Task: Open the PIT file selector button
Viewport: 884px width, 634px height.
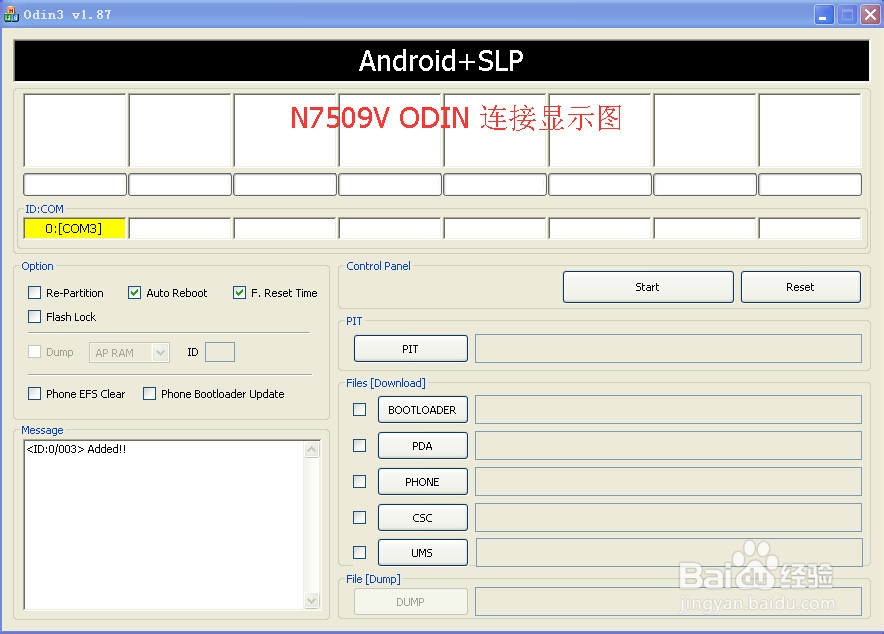Action: click(x=410, y=349)
